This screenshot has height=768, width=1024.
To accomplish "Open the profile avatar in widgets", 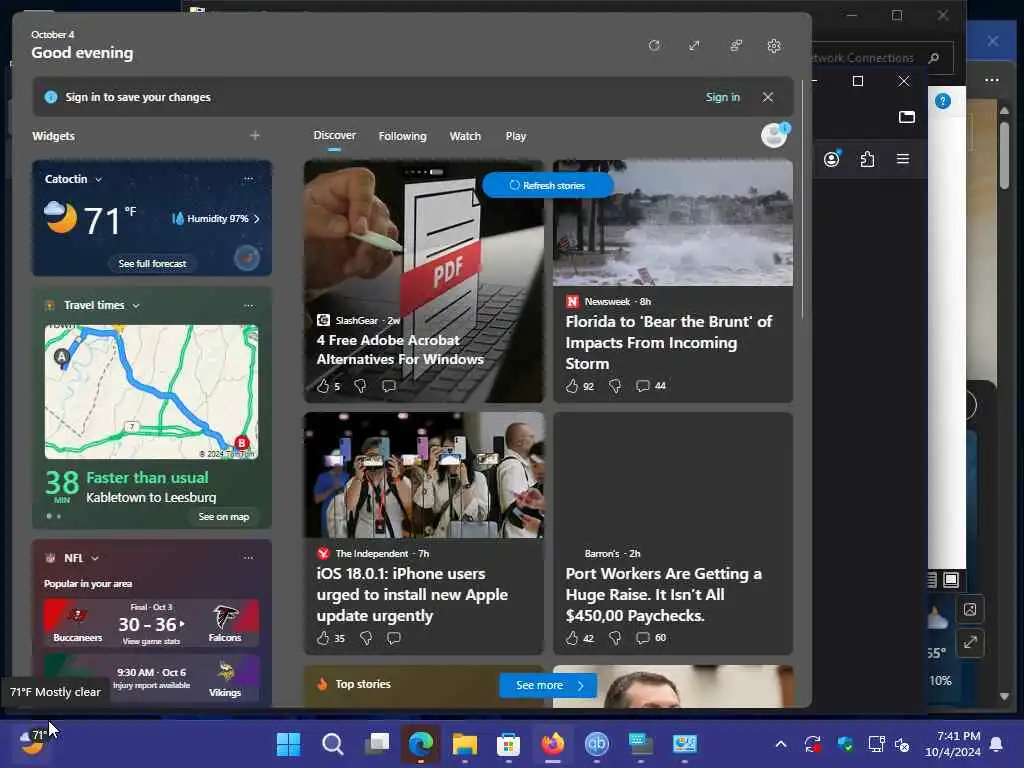I will (775, 135).
